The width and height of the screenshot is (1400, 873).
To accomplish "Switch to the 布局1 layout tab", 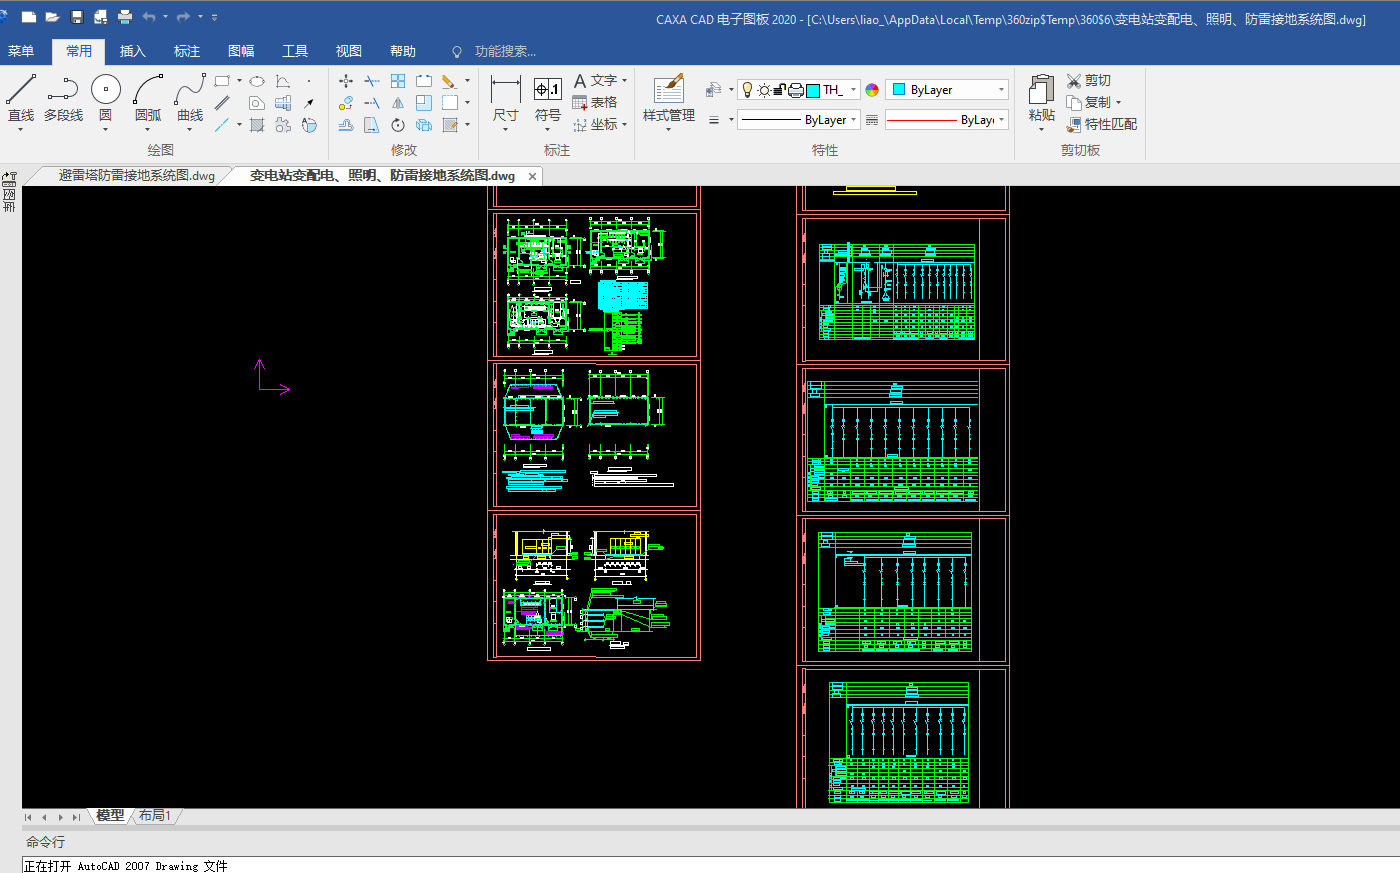I will pyautogui.click(x=154, y=816).
